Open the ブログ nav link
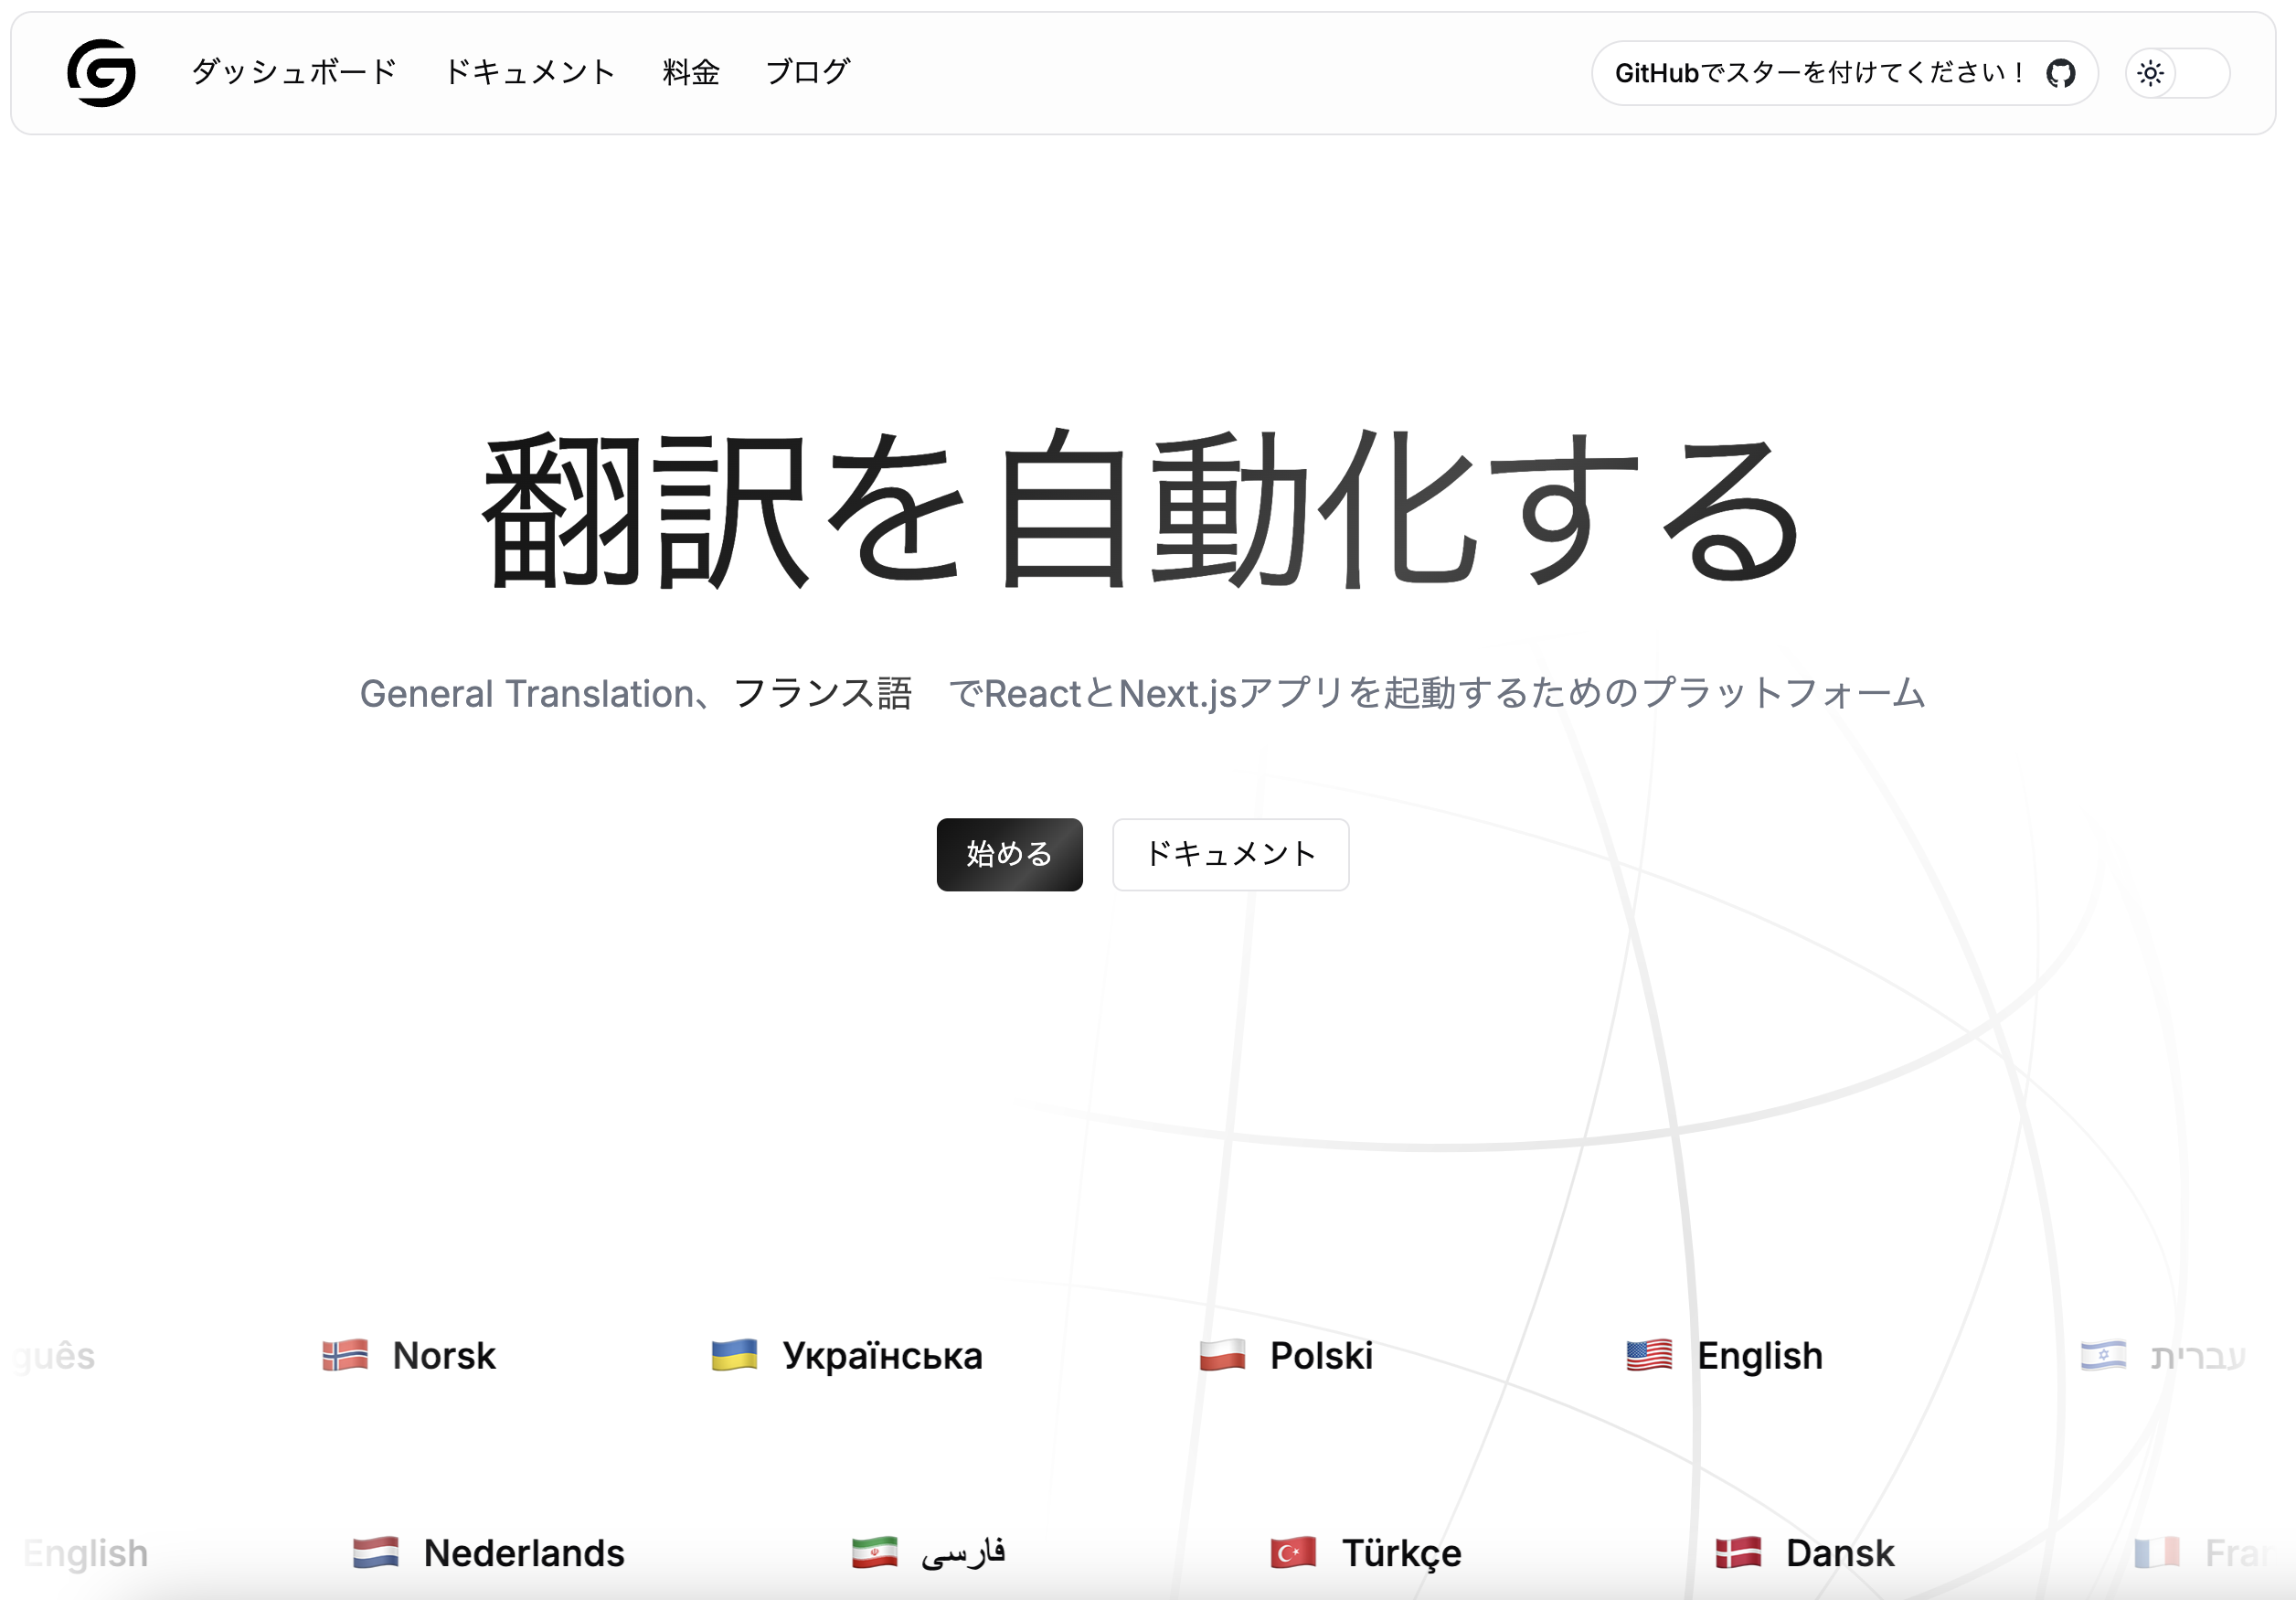The width and height of the screenshot is (2296, 1600). pyautogui.click(x=807, y=72)
